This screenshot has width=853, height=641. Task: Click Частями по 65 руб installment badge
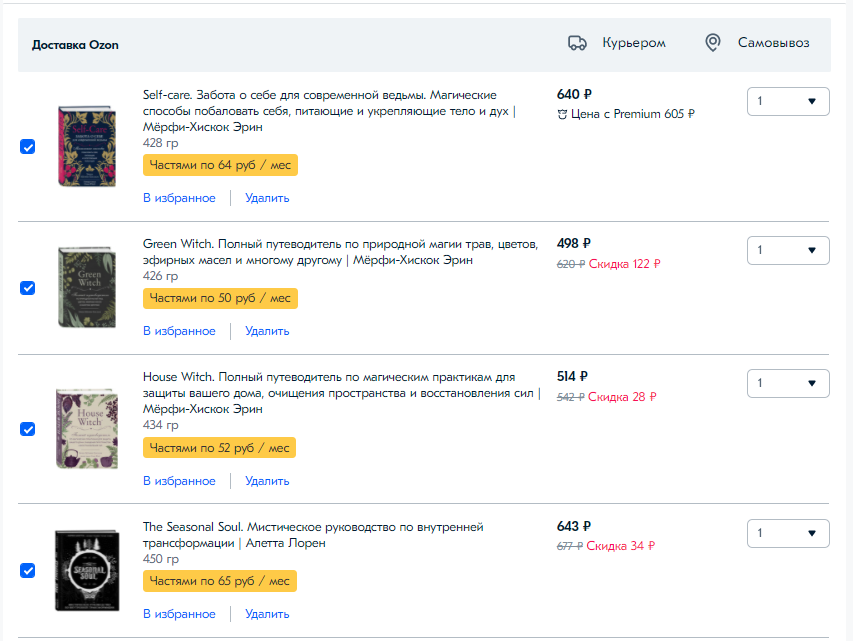click(220, 581)
